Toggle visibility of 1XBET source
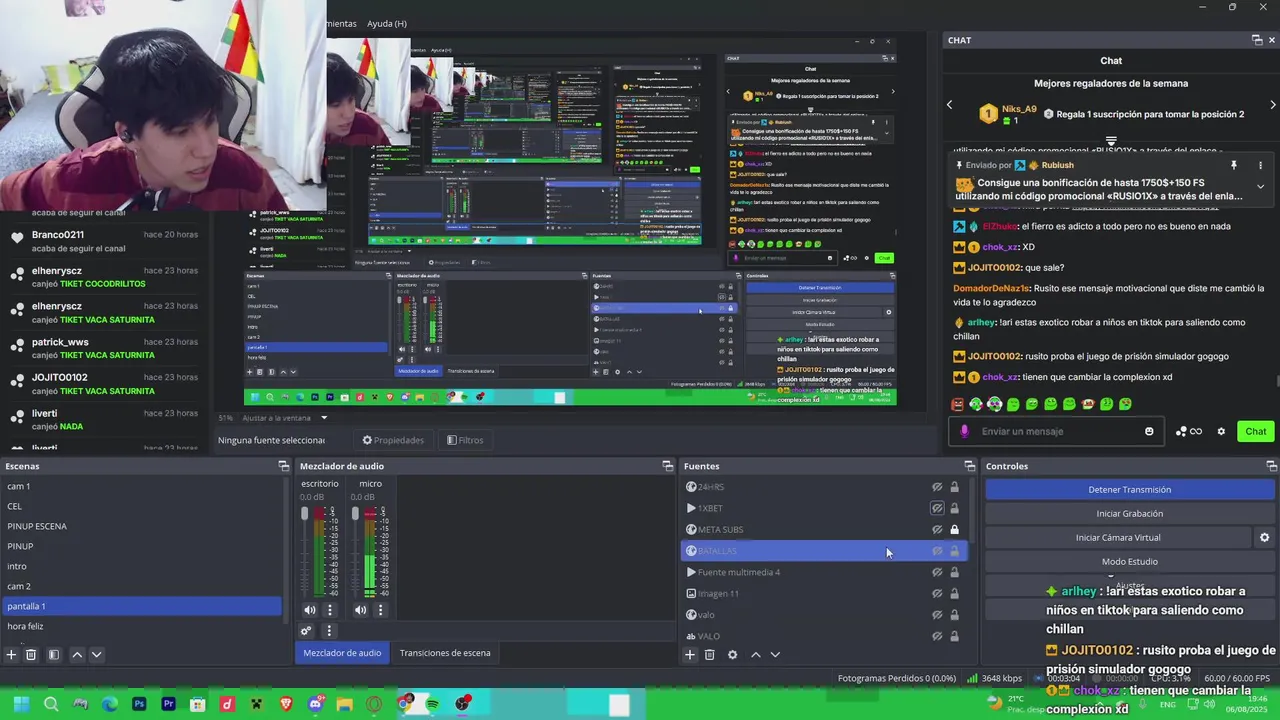The image size is (1280, 720). click(937, 508)
